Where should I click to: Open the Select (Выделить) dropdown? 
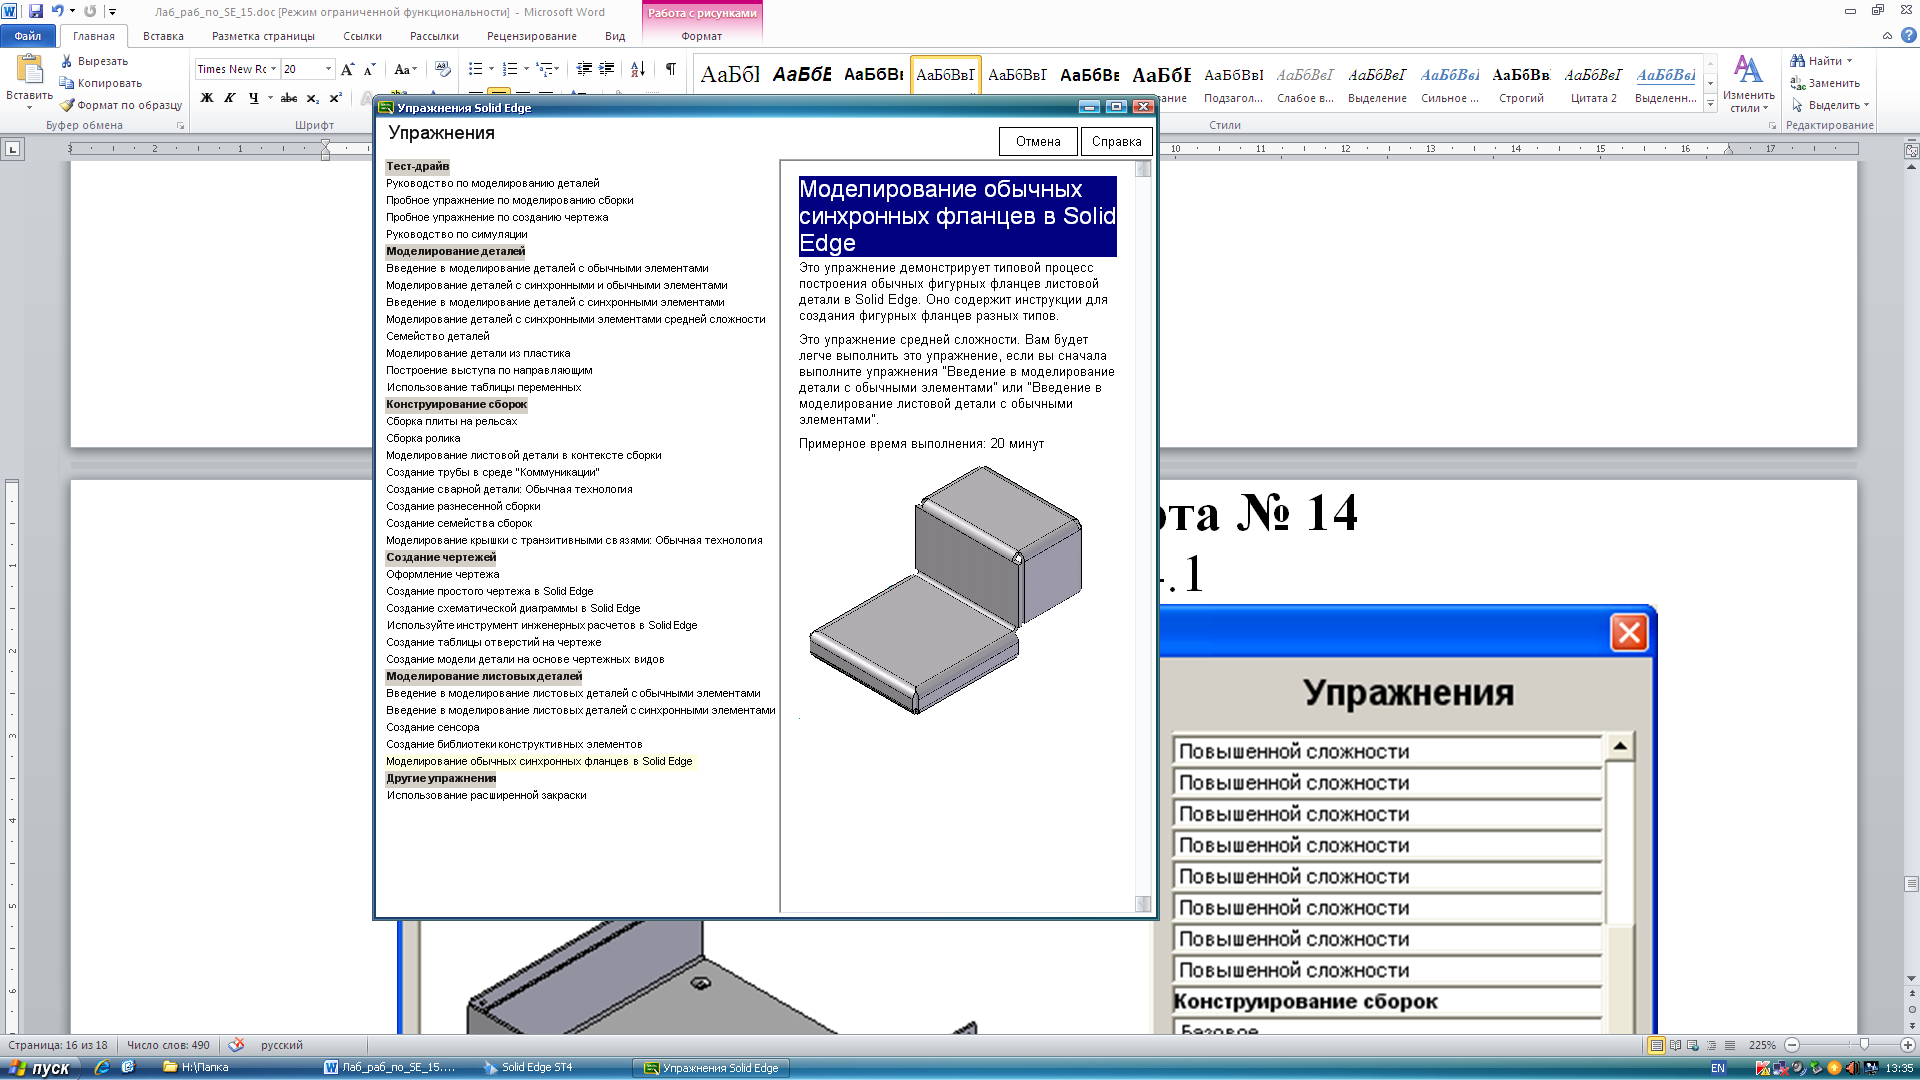coord(1830,105)
